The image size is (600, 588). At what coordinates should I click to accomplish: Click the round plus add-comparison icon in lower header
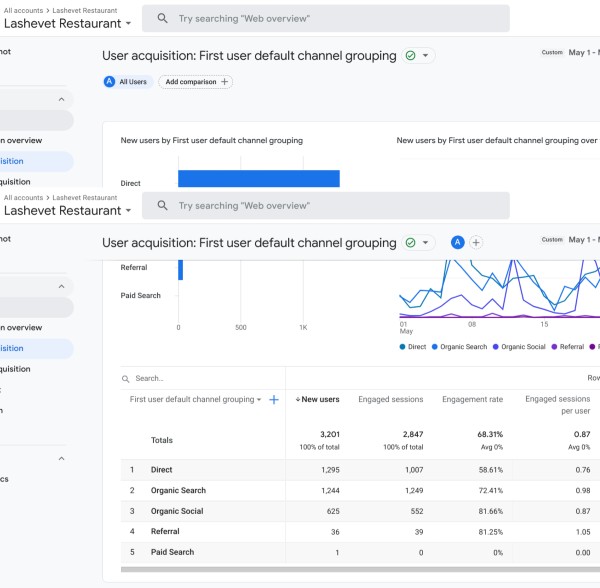(x=476, y=243)
